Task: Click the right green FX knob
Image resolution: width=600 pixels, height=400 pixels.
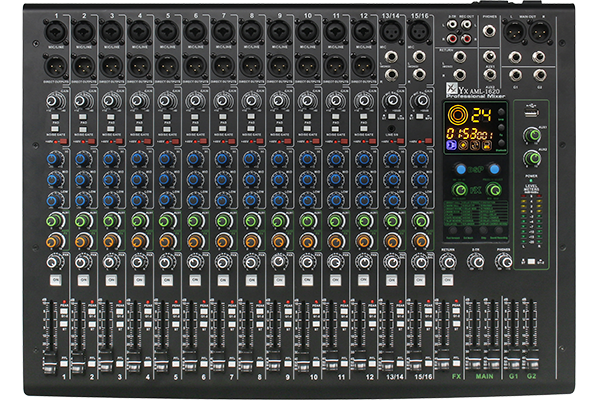Action: click(x=494, y=189)
